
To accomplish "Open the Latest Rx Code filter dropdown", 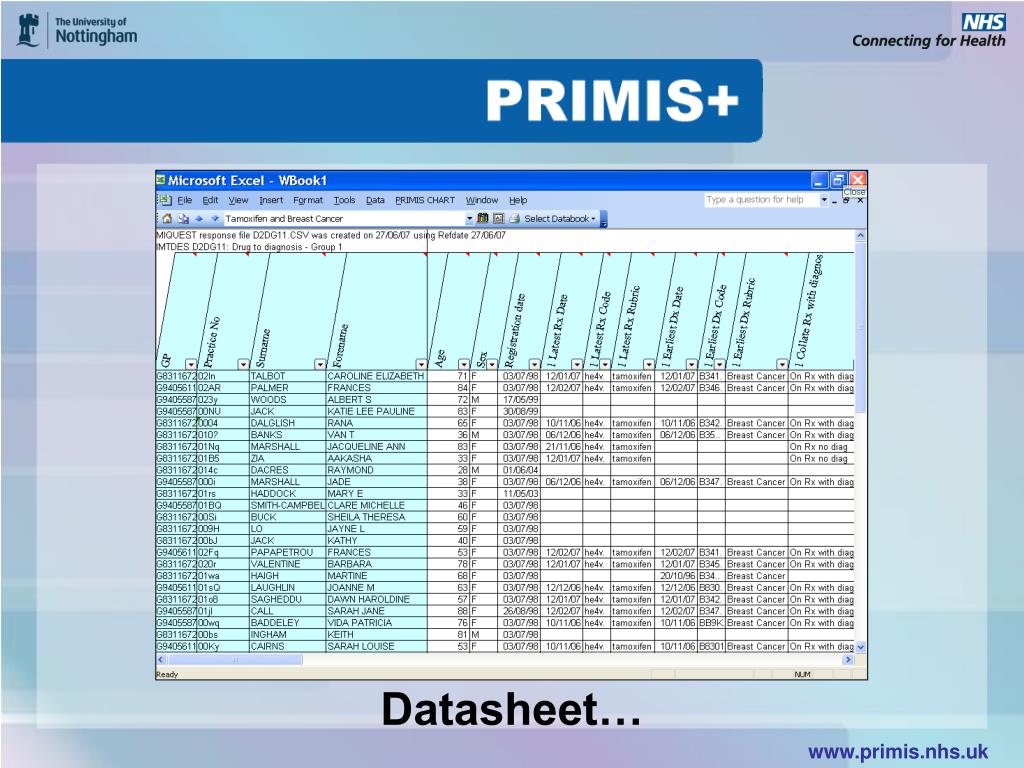I will pyautogui.click(x=605, y=364).
